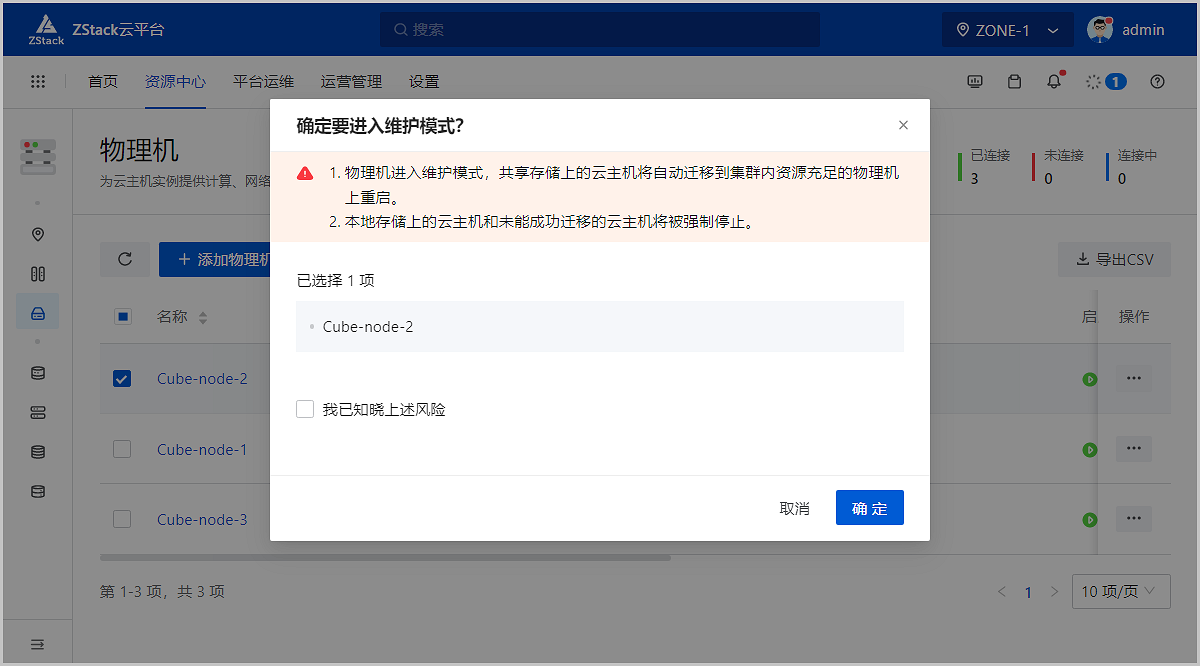Click the refresh button in host list
Image resolution: width=1200 pixels, height=666 pixels.
[x=125, y=259]
